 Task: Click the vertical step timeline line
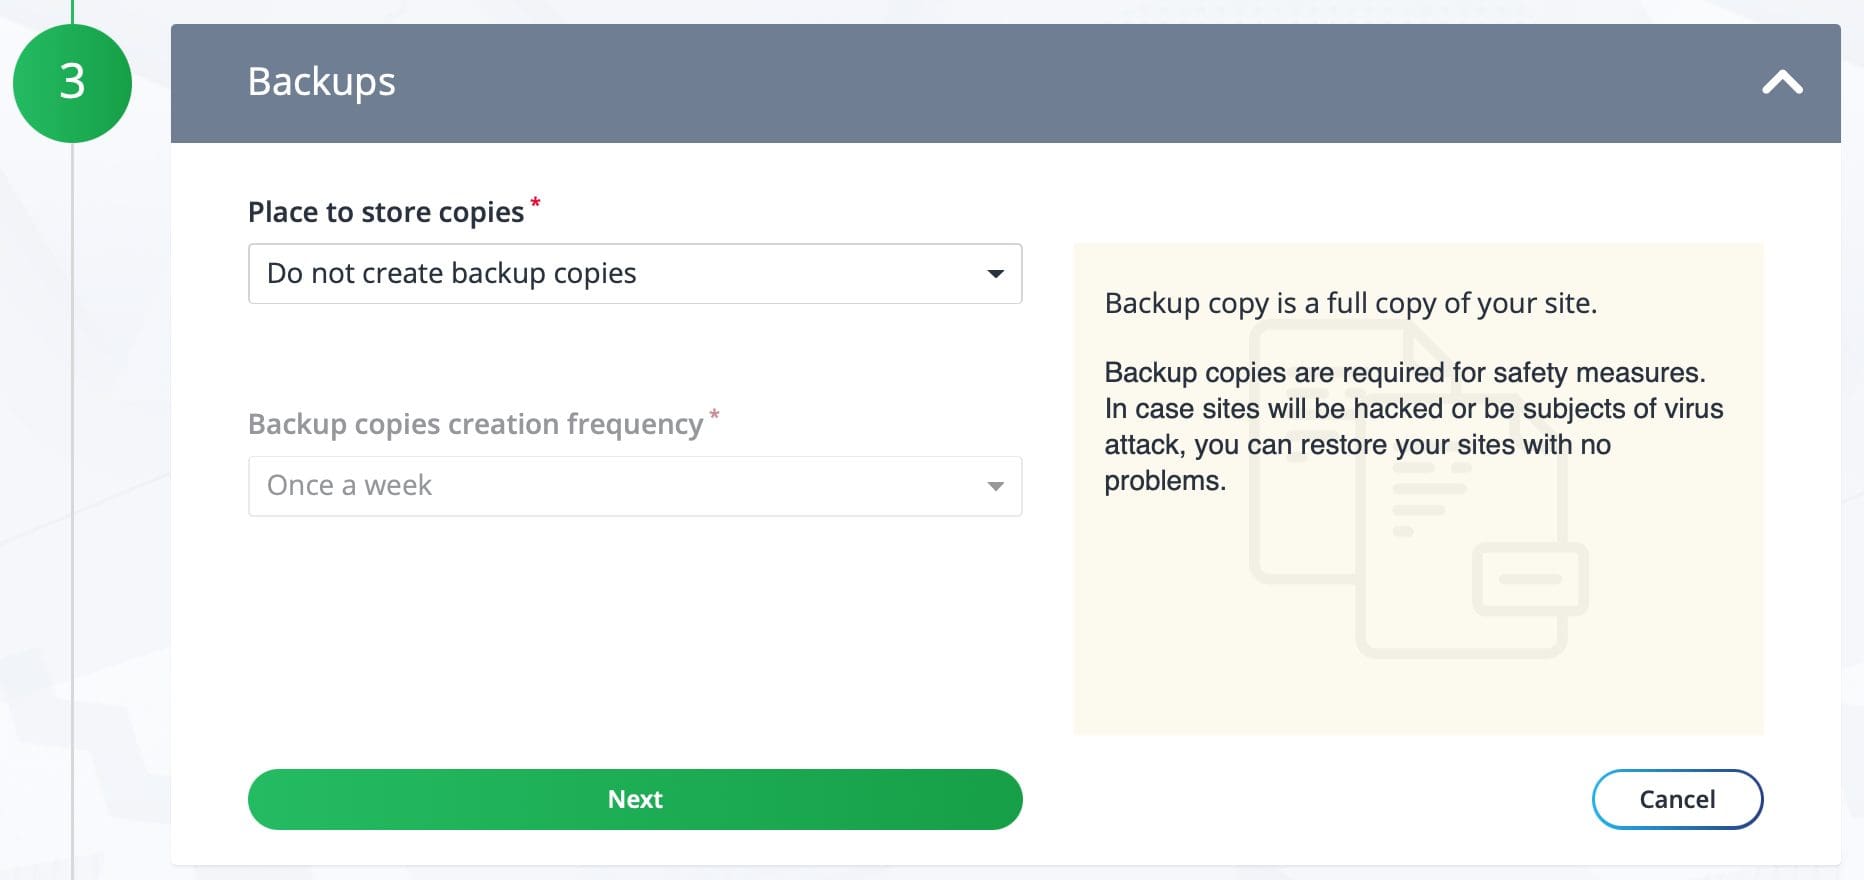[72, 500]
